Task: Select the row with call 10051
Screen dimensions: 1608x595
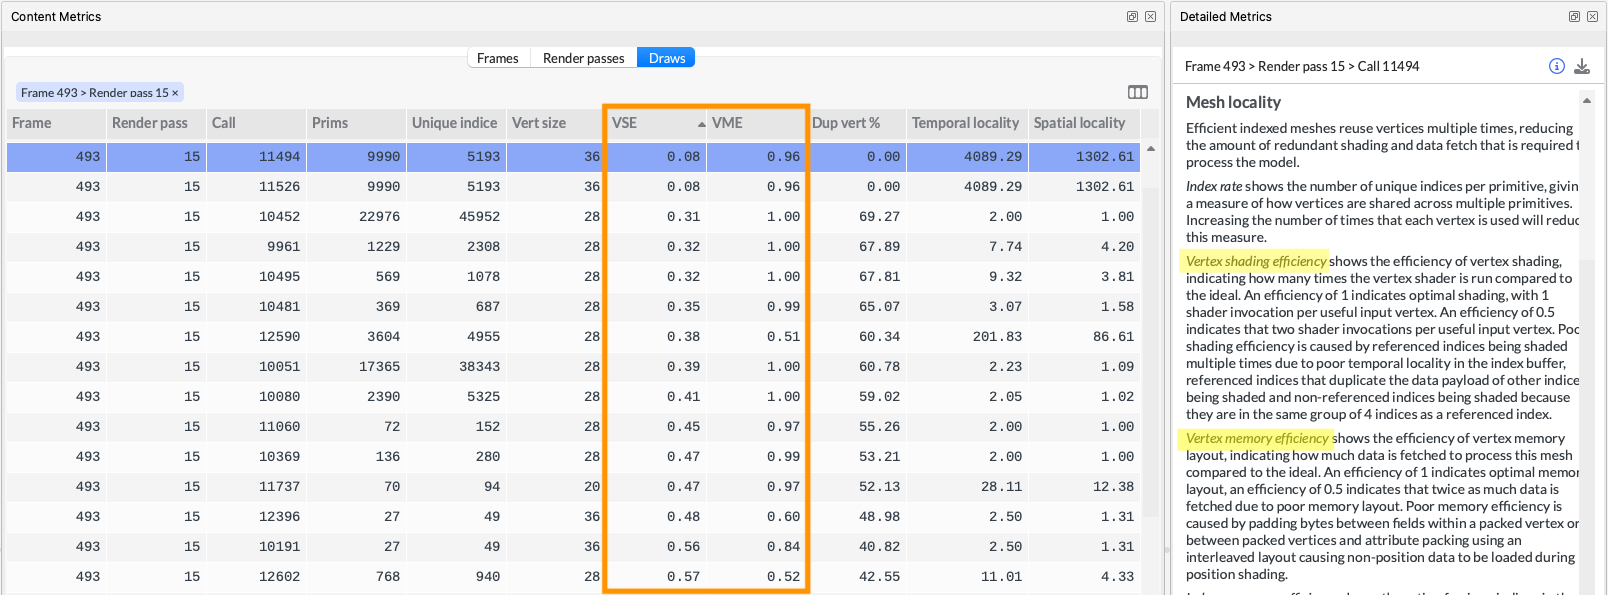Action: coord(573,366)
